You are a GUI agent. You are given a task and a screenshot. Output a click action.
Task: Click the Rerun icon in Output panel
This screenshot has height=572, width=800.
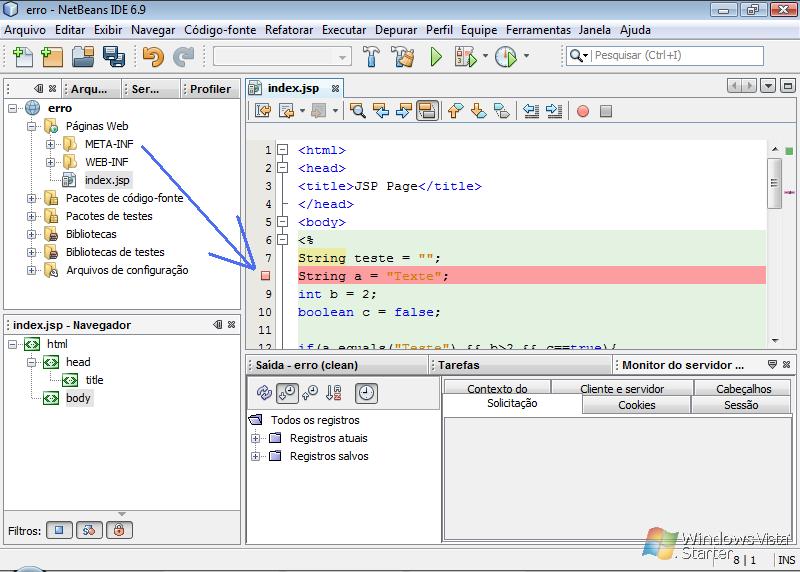coord(264,393)
